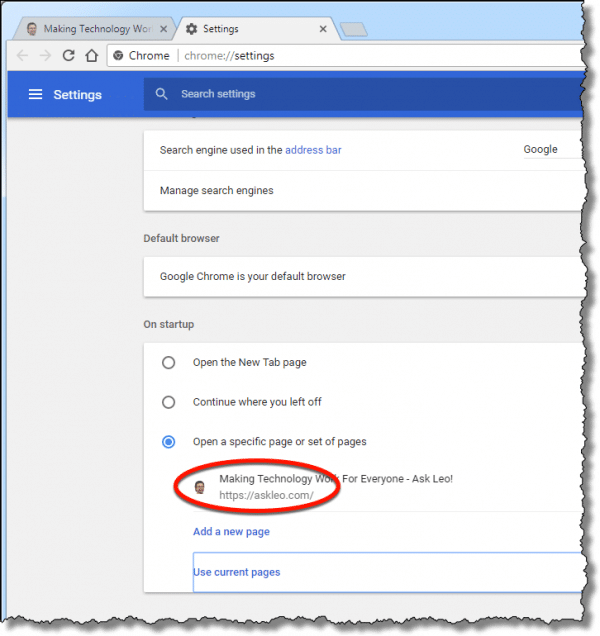Go to the home page icon
600x636 pixels.
coord(92,55)
